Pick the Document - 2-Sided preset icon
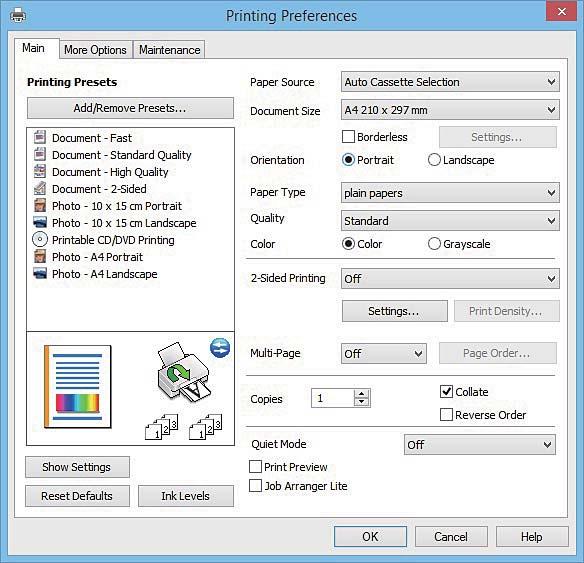Screen dimensions: 584x563 40,188
